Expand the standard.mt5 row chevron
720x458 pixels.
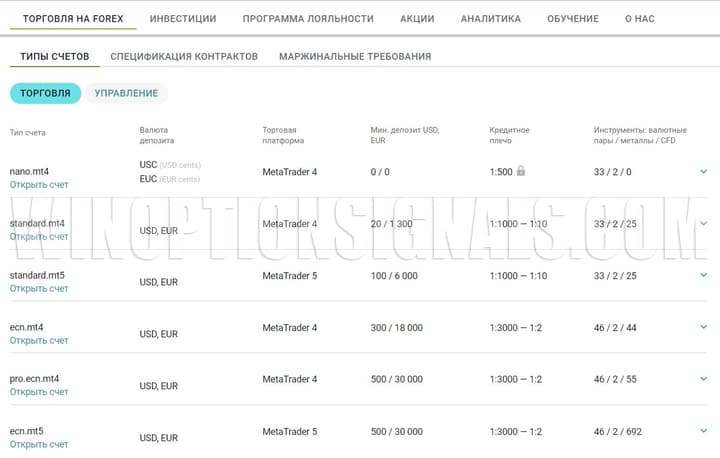(704, 275)
